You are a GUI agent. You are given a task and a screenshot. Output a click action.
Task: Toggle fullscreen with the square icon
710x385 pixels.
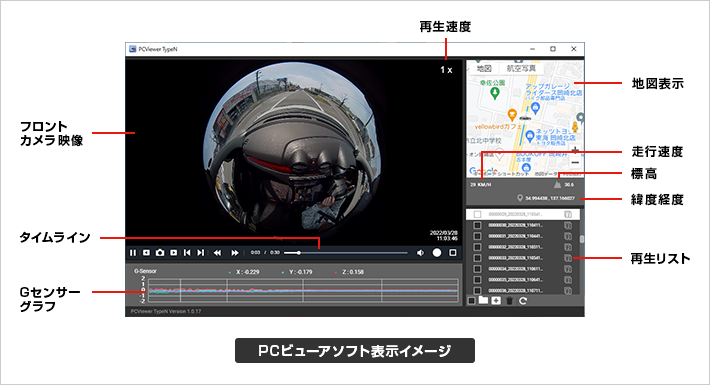click(x=453, y=253)
